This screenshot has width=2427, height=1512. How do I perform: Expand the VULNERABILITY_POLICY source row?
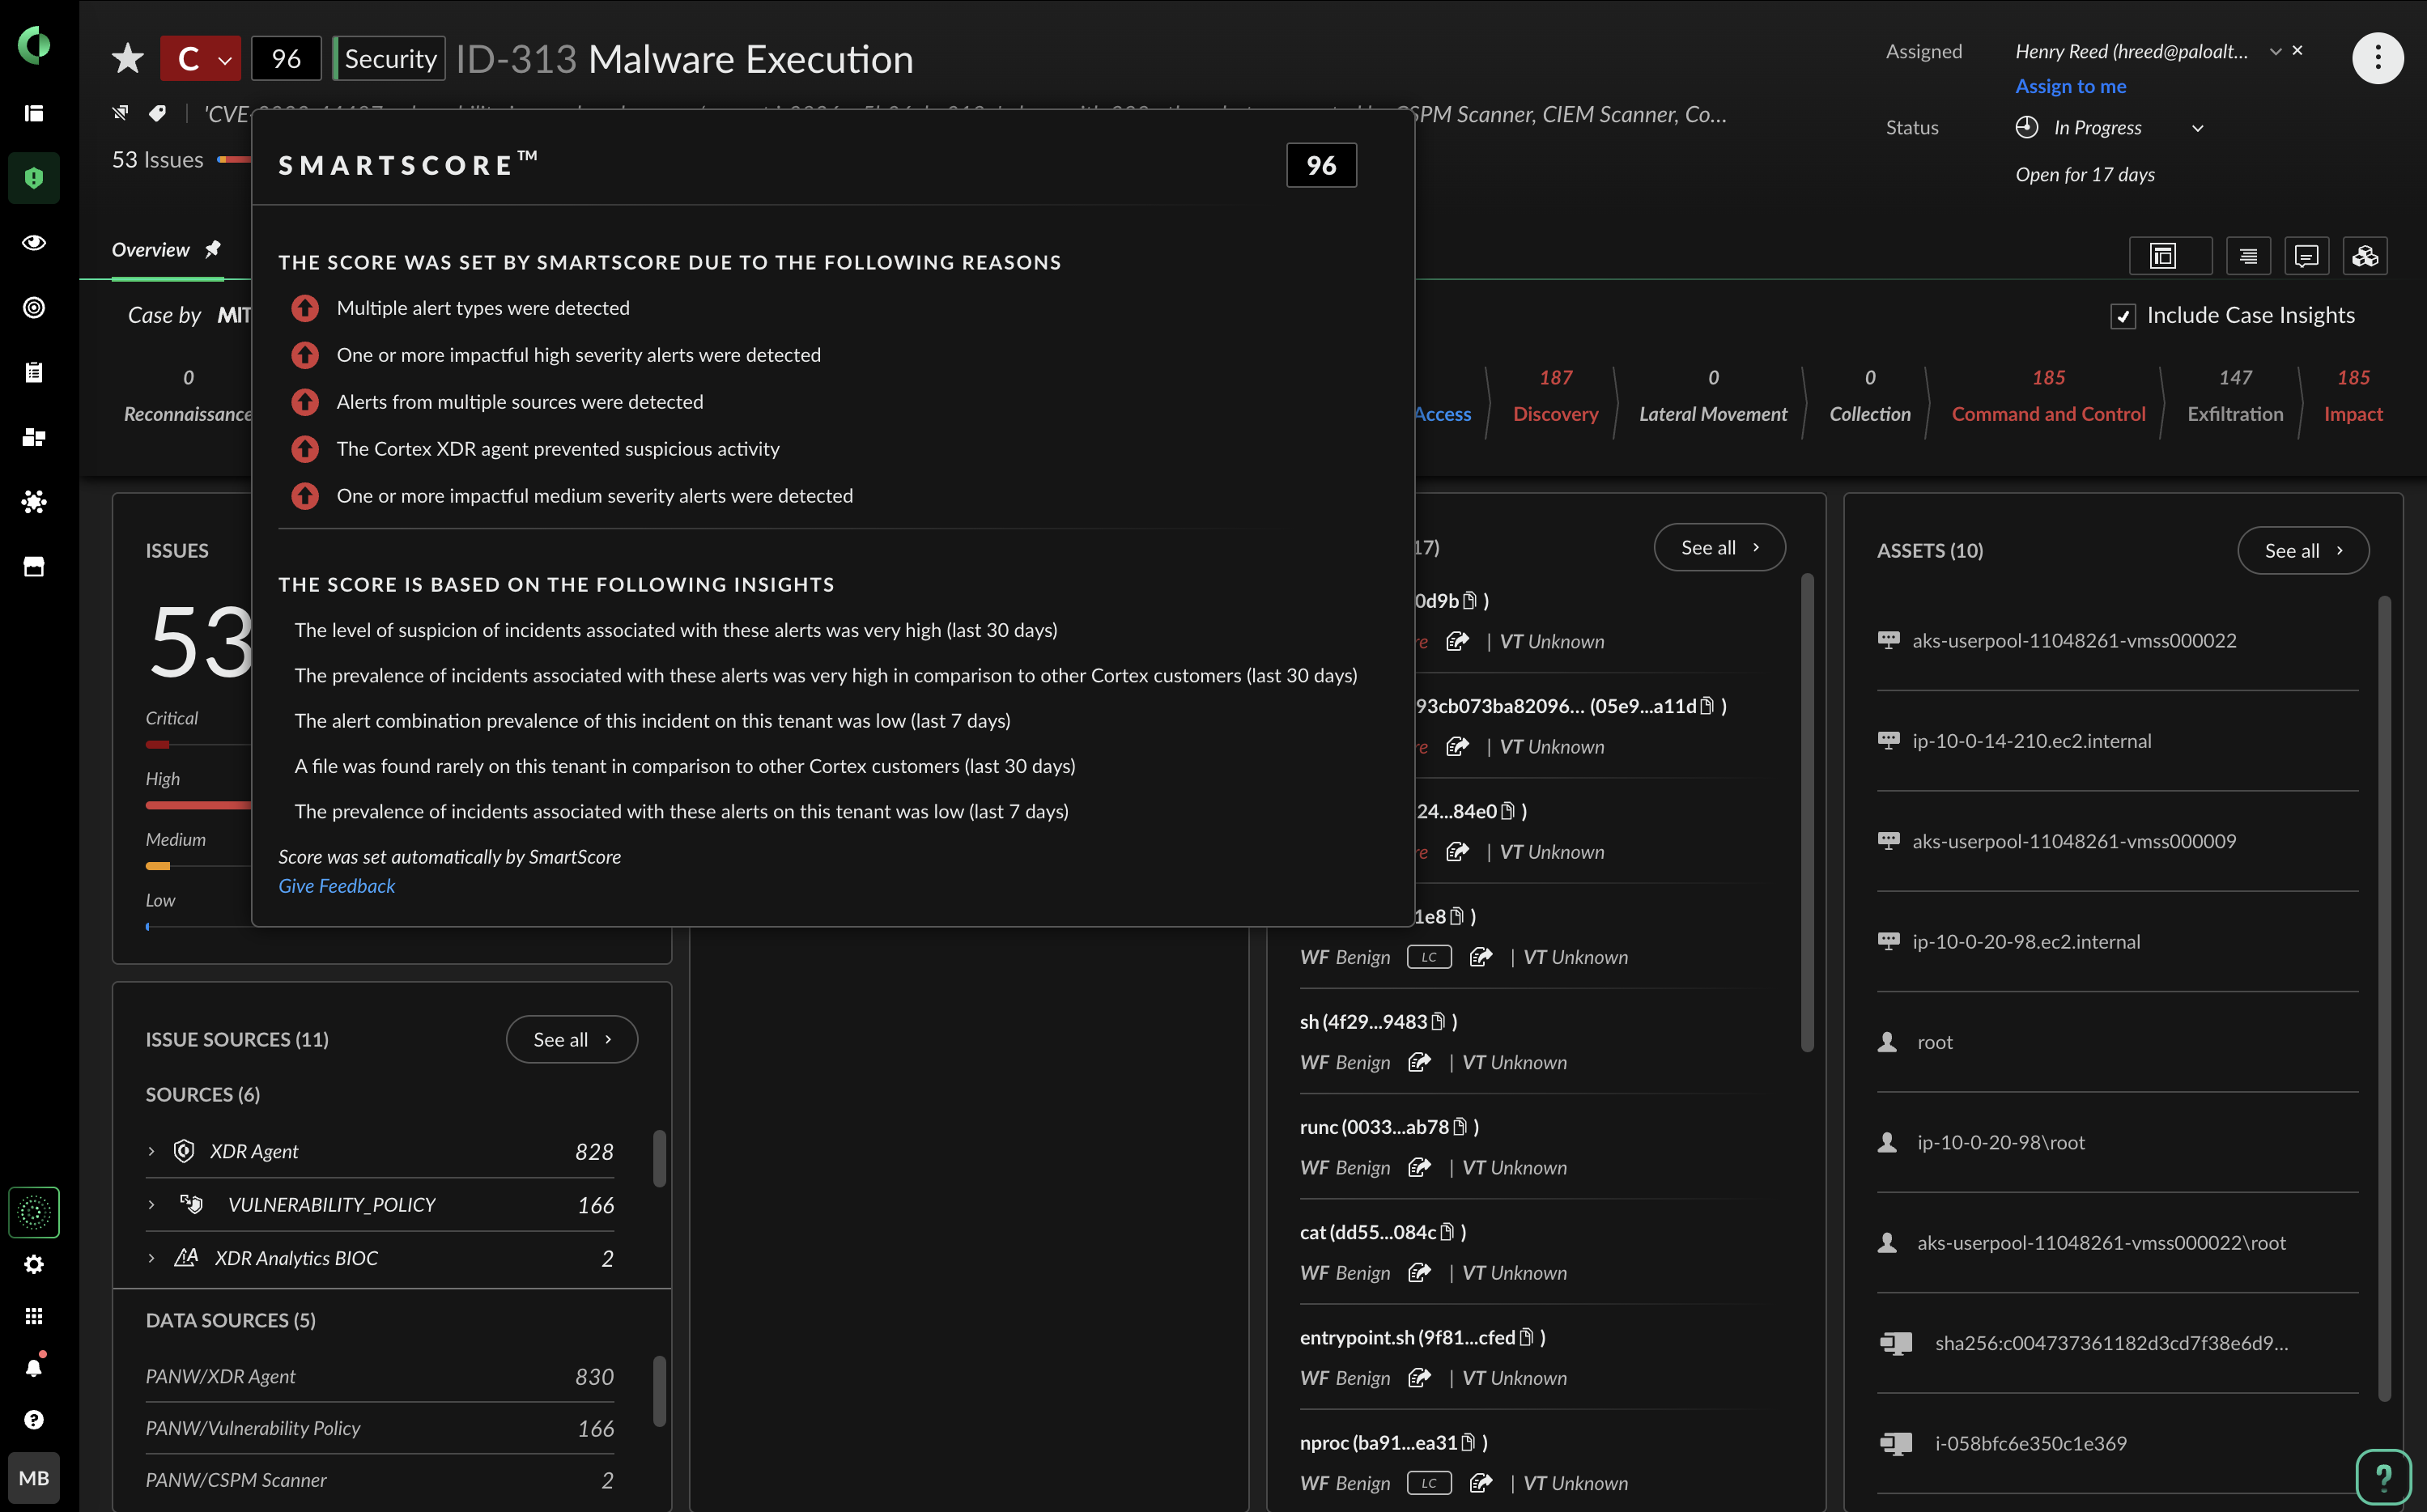pos(151,1205)
